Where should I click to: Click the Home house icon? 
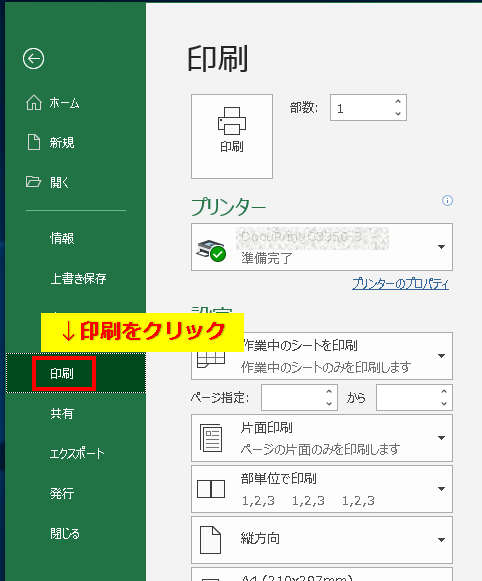(x=34, y=103)
